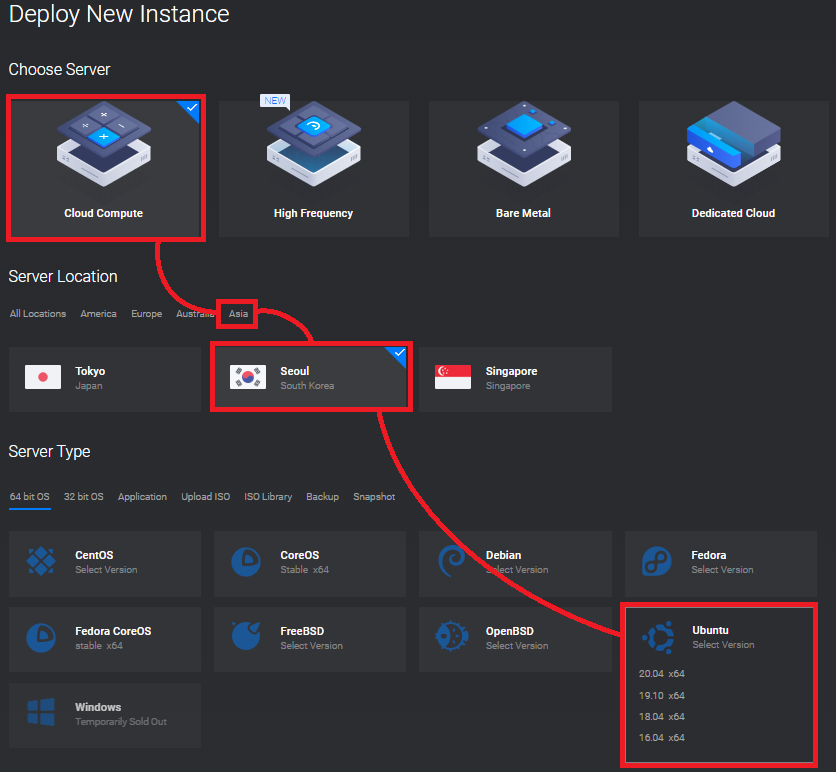Click the Fedora logo icon
Screen dimensions: 836x772
pos(657,561)
